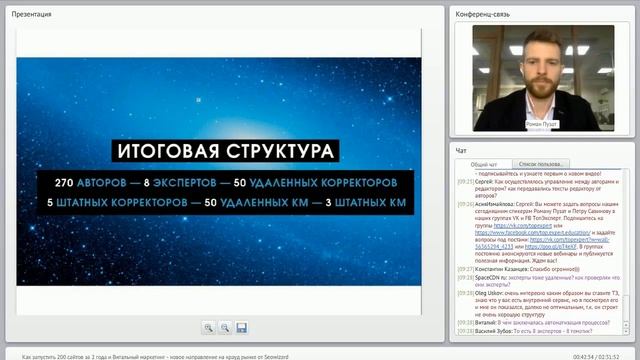640x360 pixels.
Task: Zoom in on the presentation slide
Action: tap(209, 328)
